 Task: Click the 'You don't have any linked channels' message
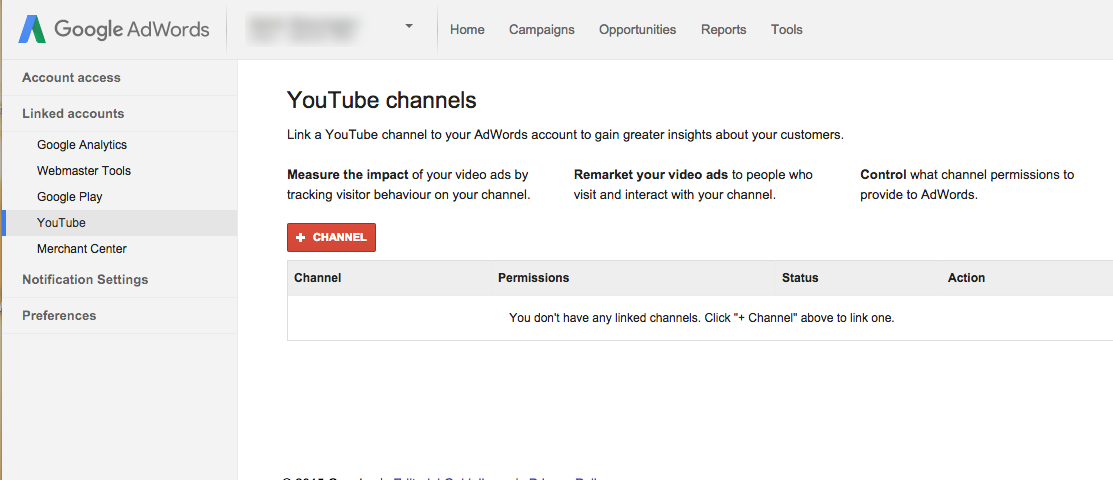coord(701,318)
